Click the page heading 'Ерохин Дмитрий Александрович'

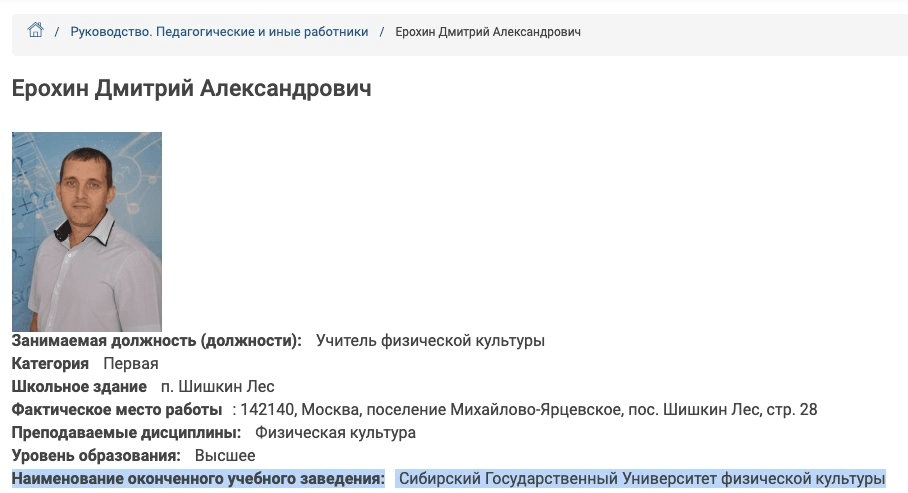tap(191, 89)
